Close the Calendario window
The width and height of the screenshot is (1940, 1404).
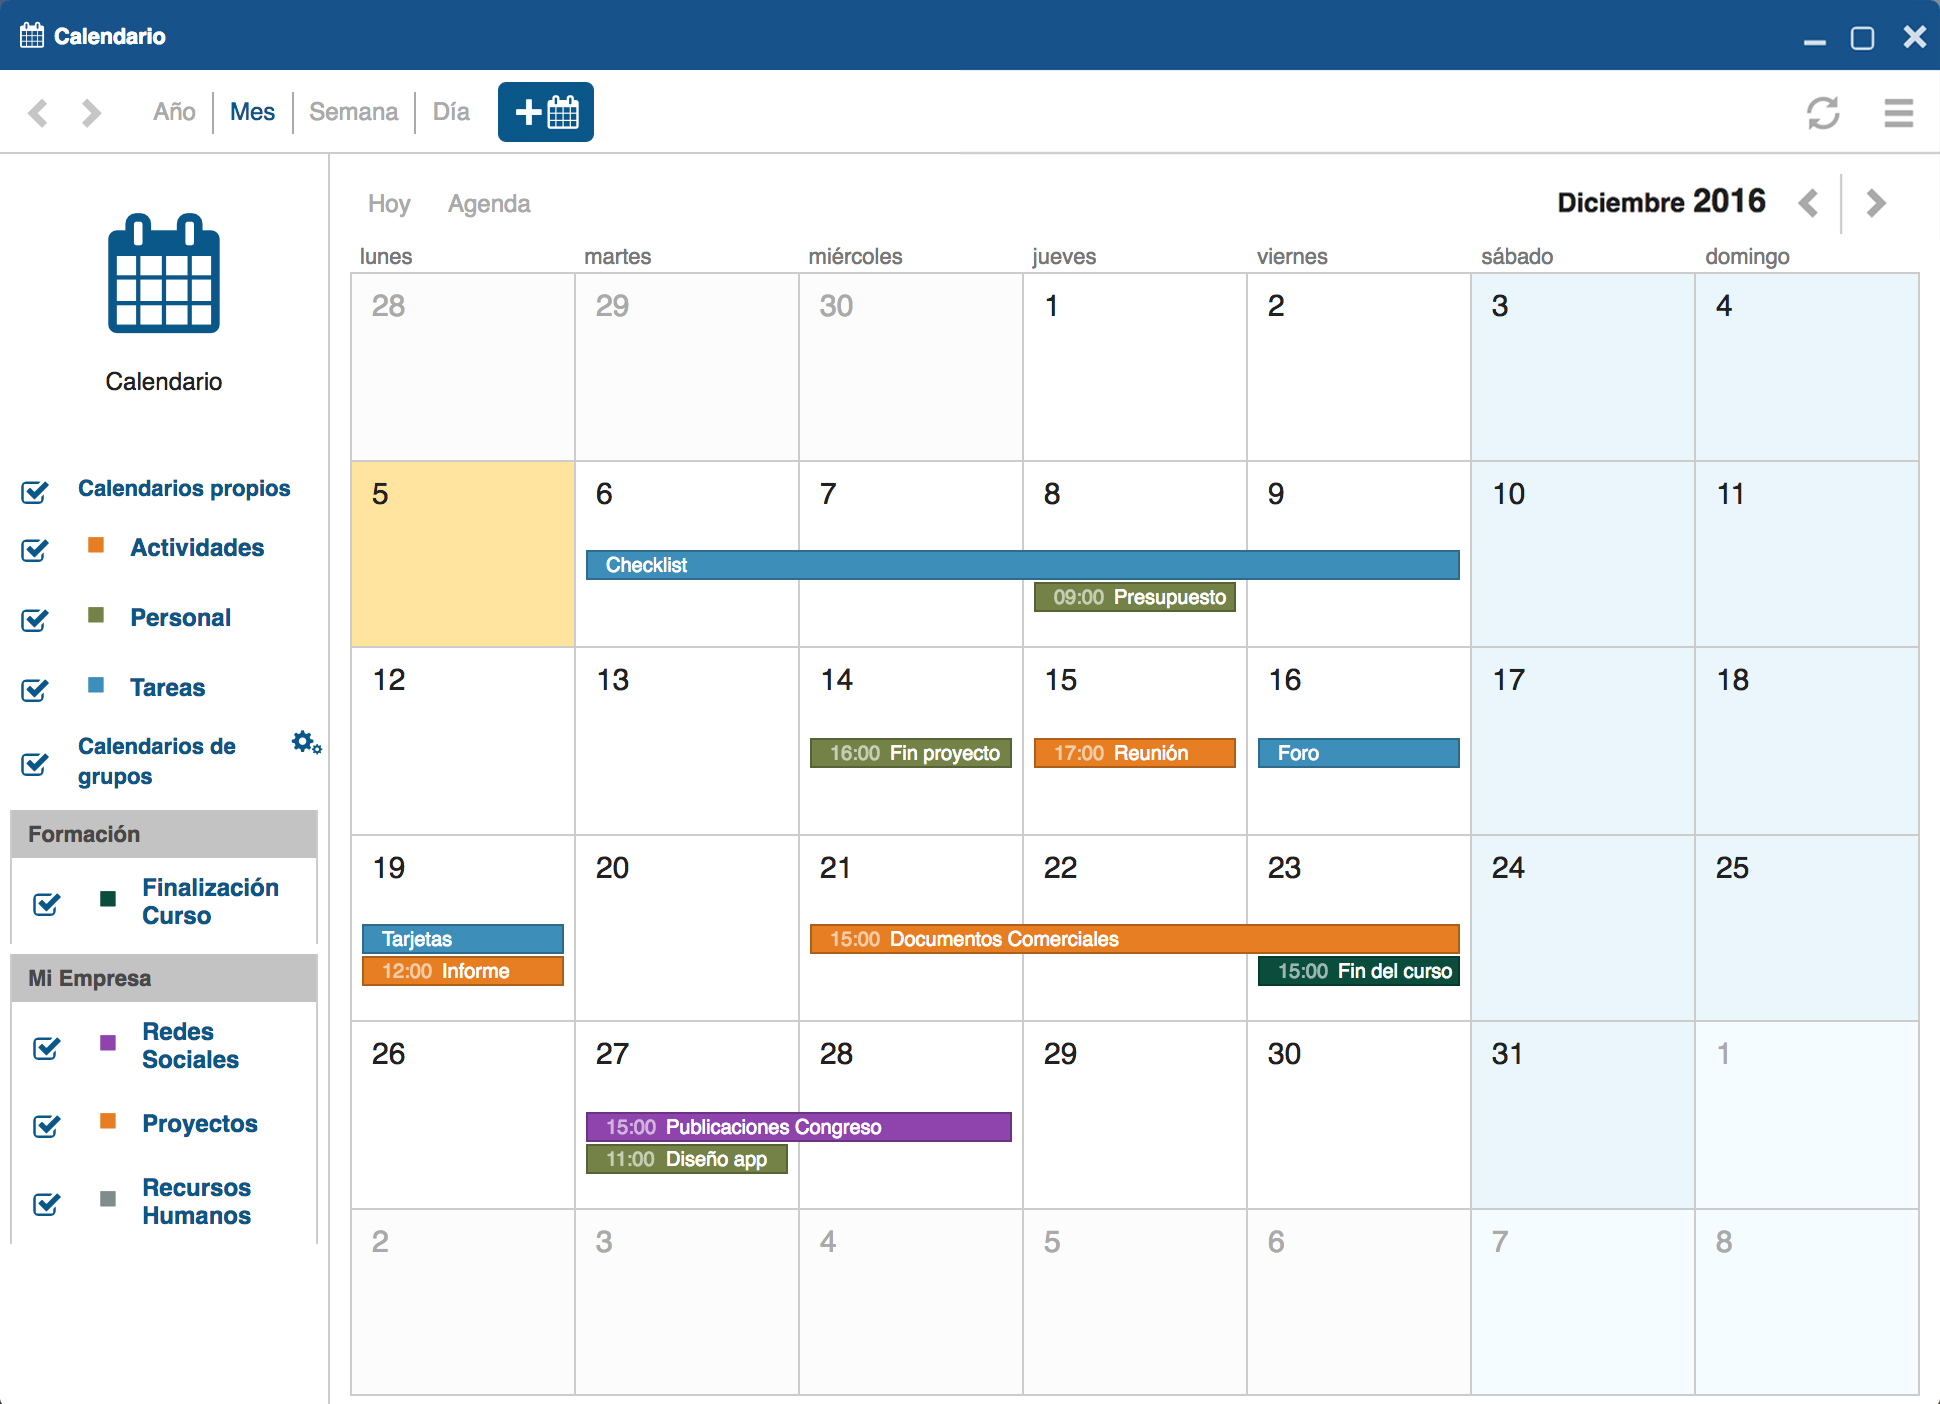tap(1914, 37)
